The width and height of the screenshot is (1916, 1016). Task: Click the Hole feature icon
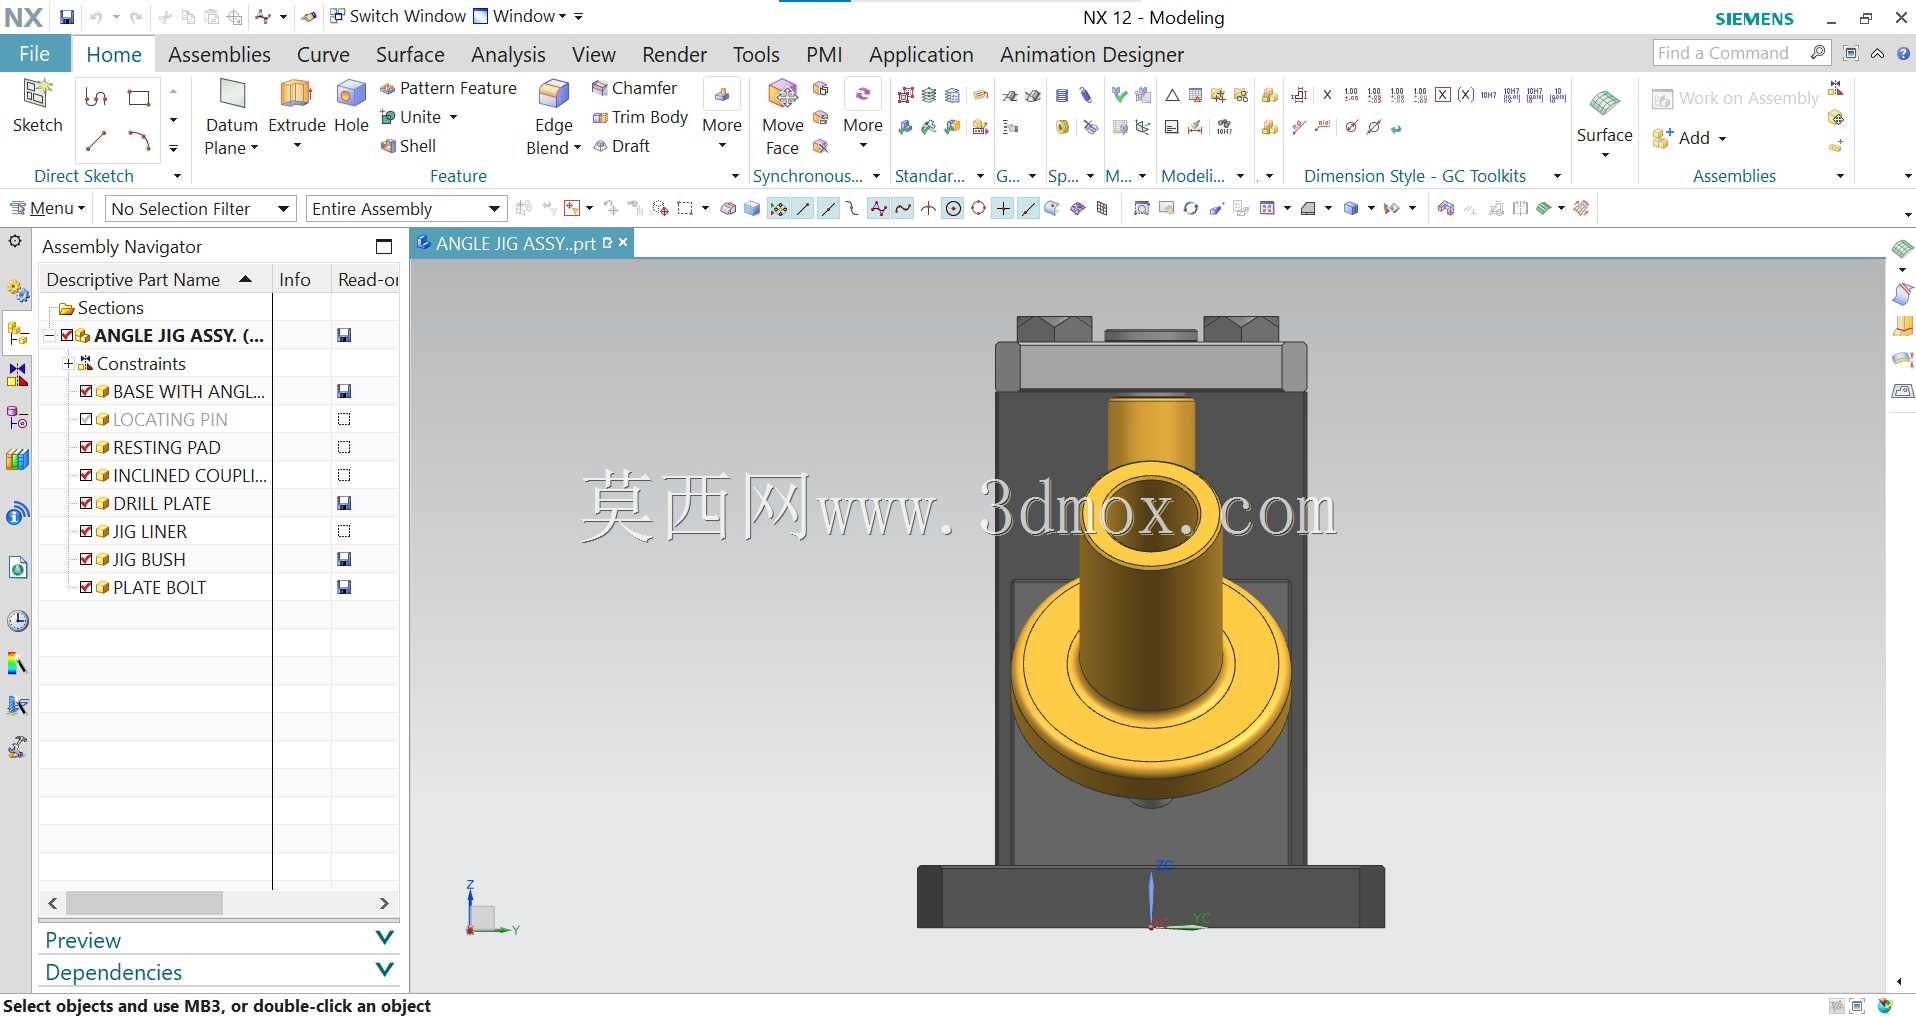(x=351, y=95)
